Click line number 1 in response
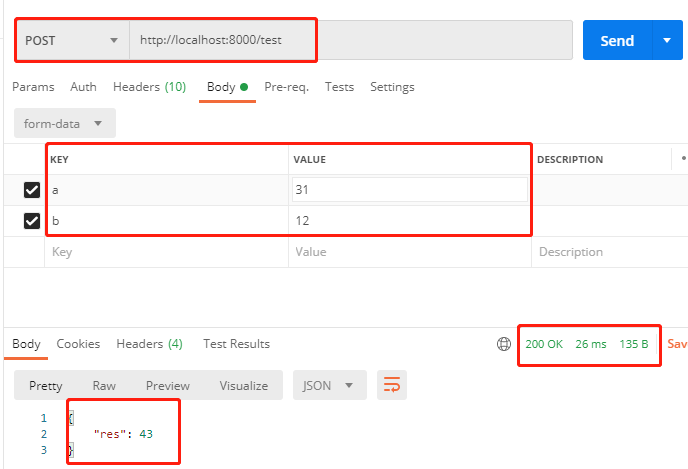The image size is (688, 469). point(43,418)
